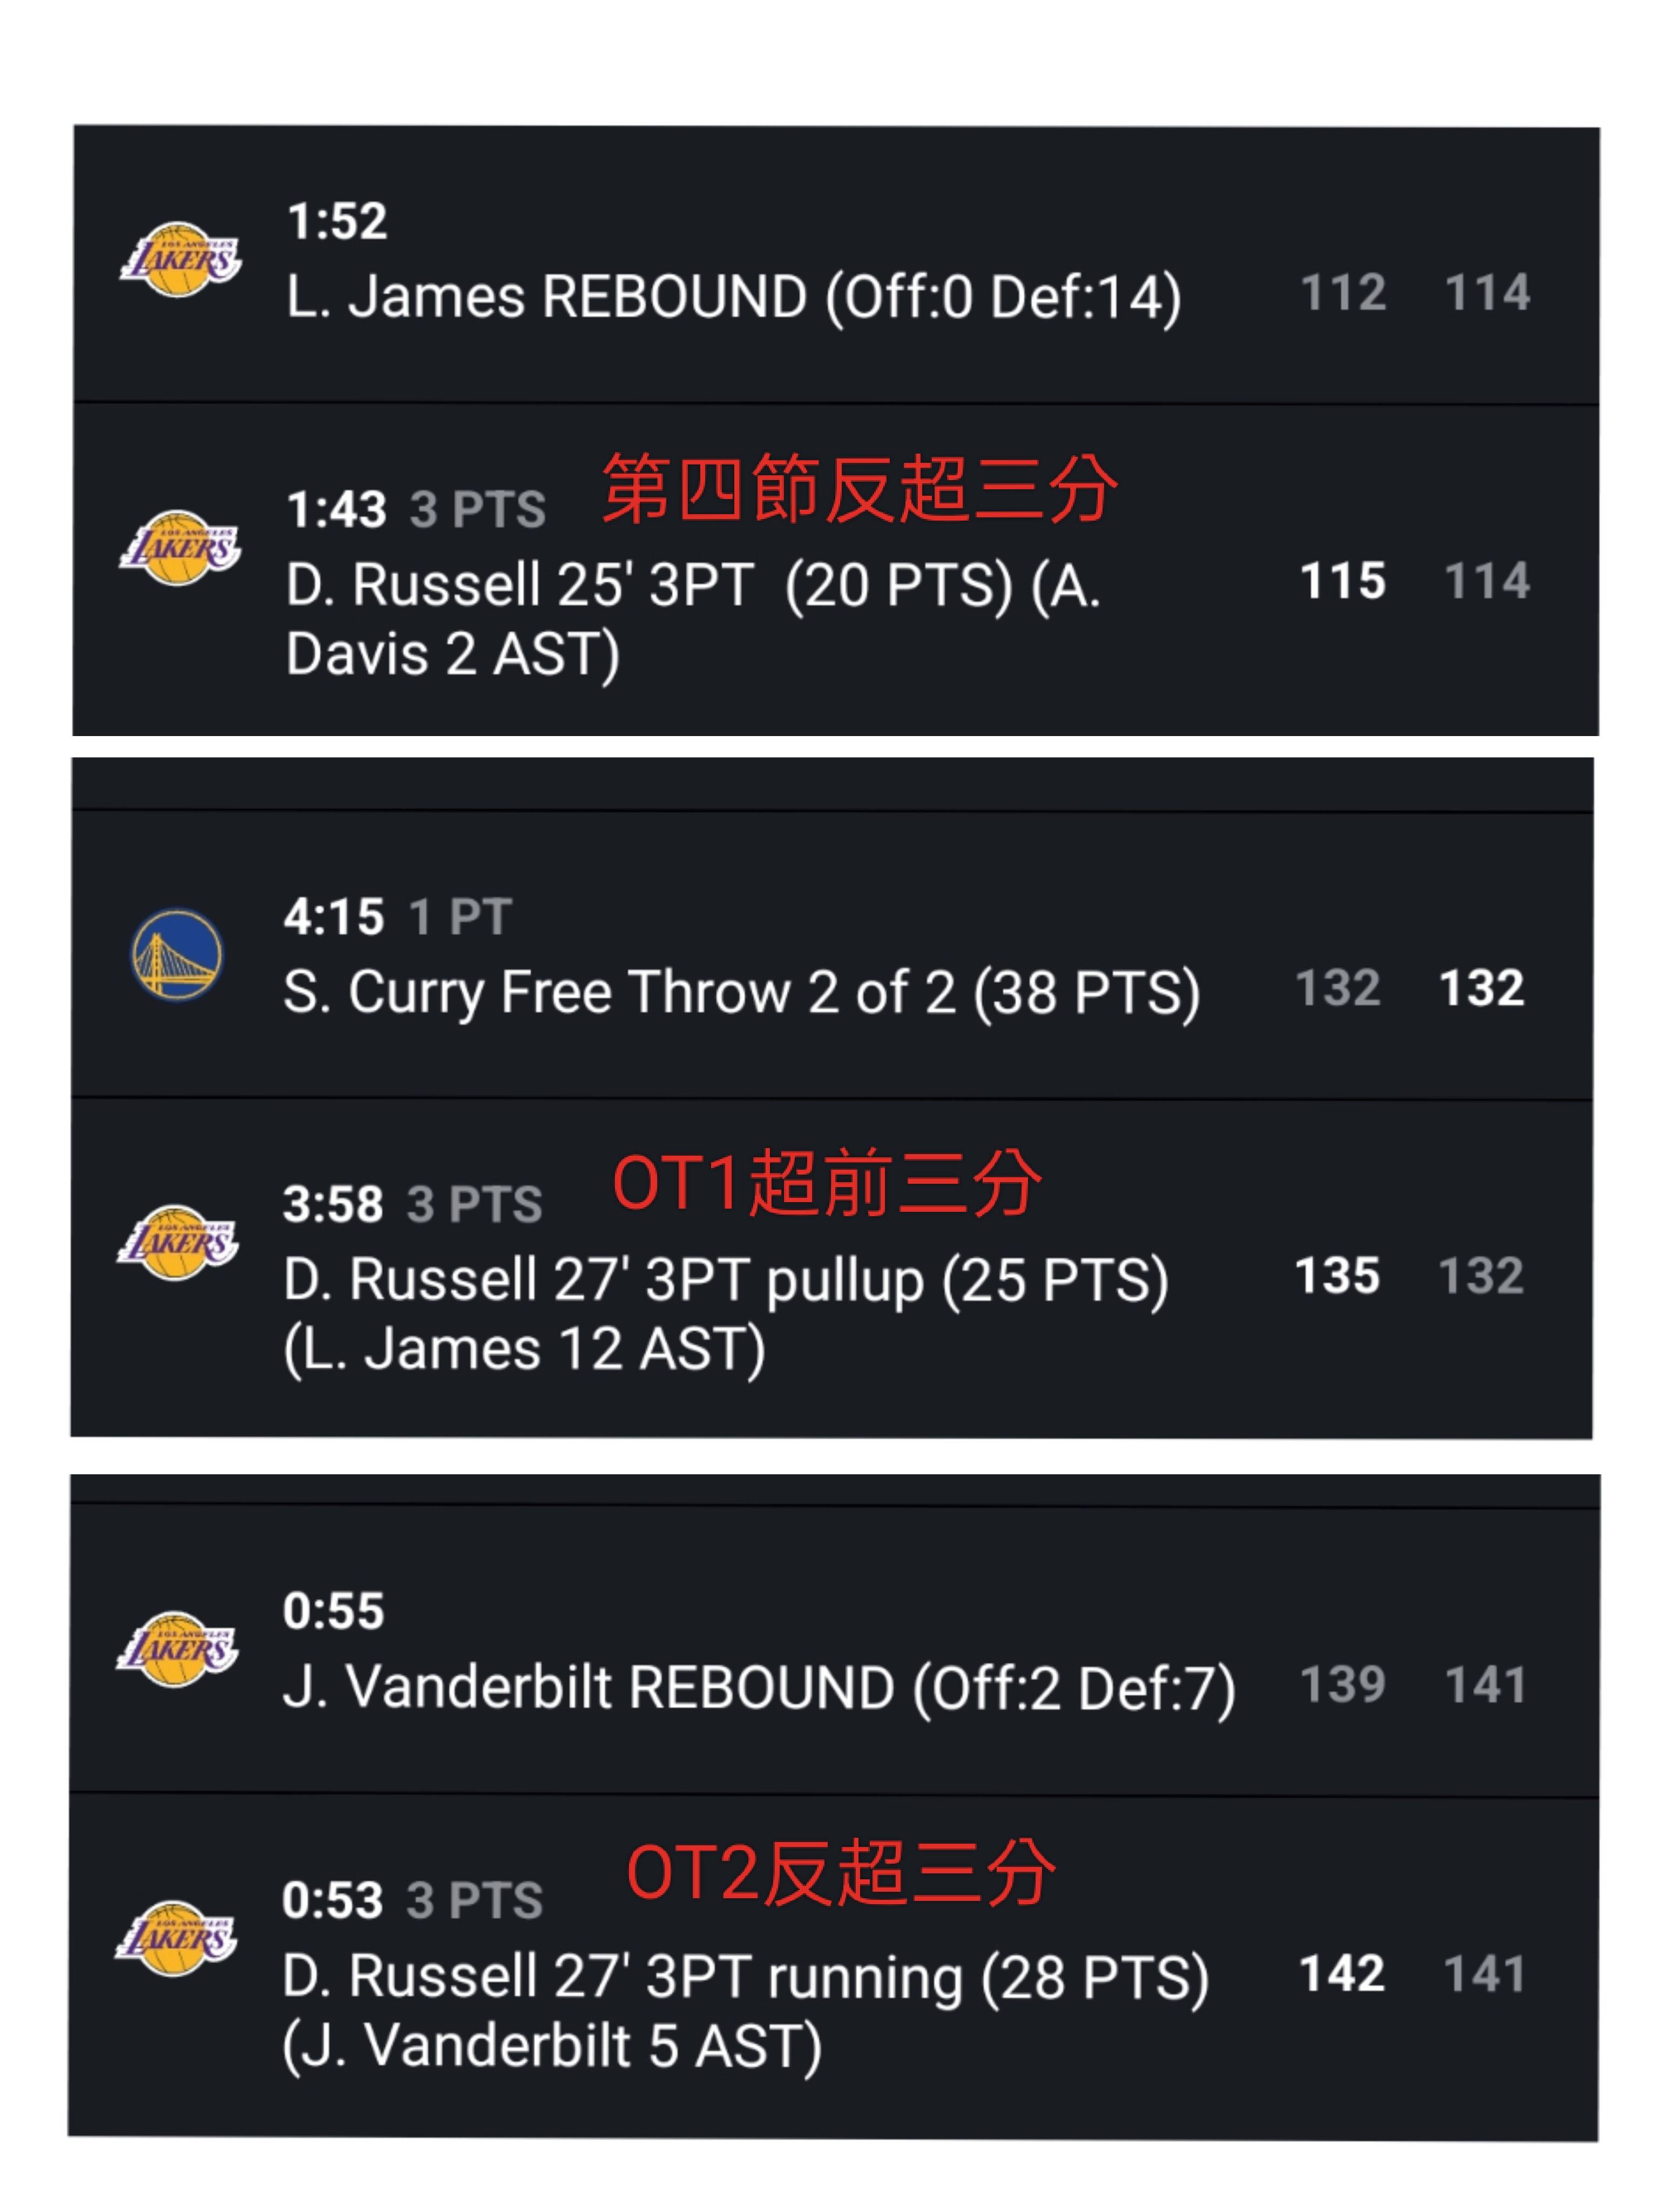
Task: Click Lakers logo beside Russell 27' pullup play
Action: point(178,1243)
